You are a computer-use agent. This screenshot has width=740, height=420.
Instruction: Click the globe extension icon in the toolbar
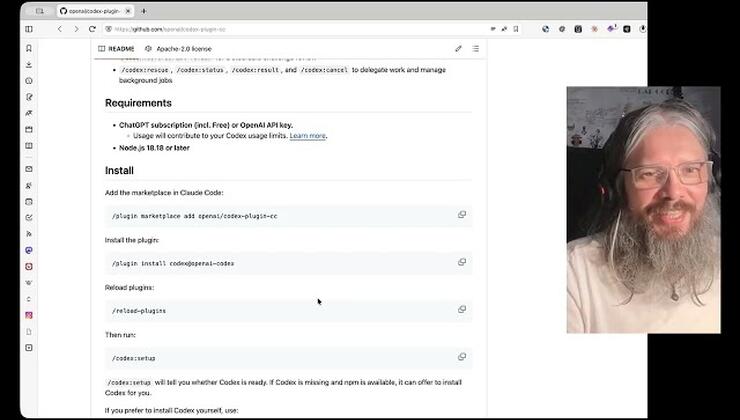(x=546, y=29)
